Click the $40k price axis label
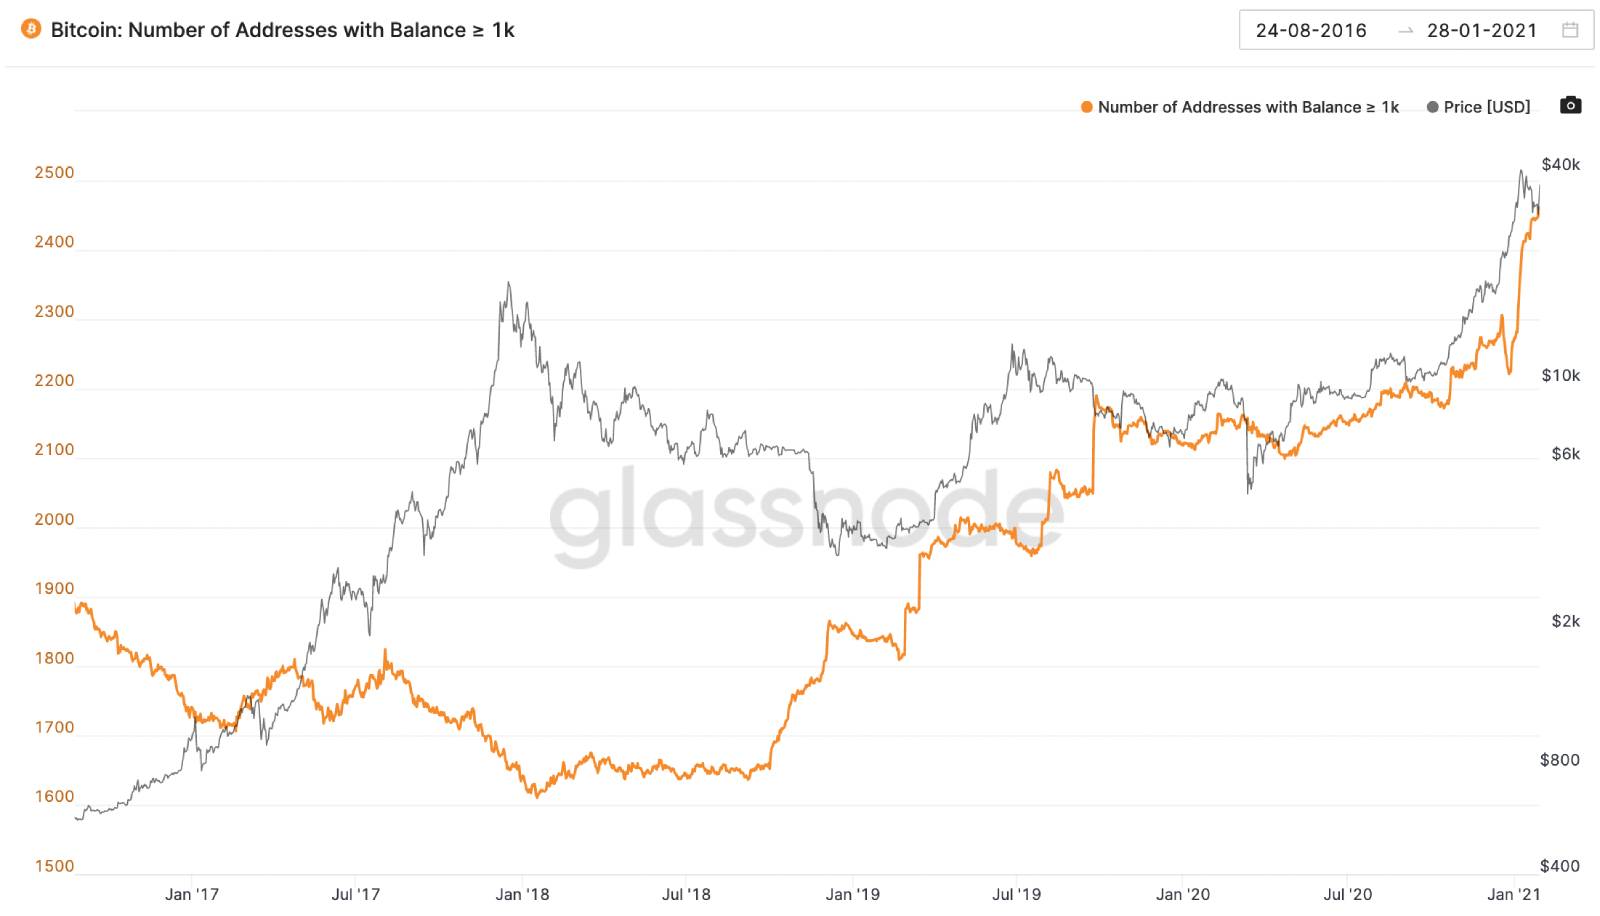The height and width of the screenshot is (916, 1600). click(1560, 164)
